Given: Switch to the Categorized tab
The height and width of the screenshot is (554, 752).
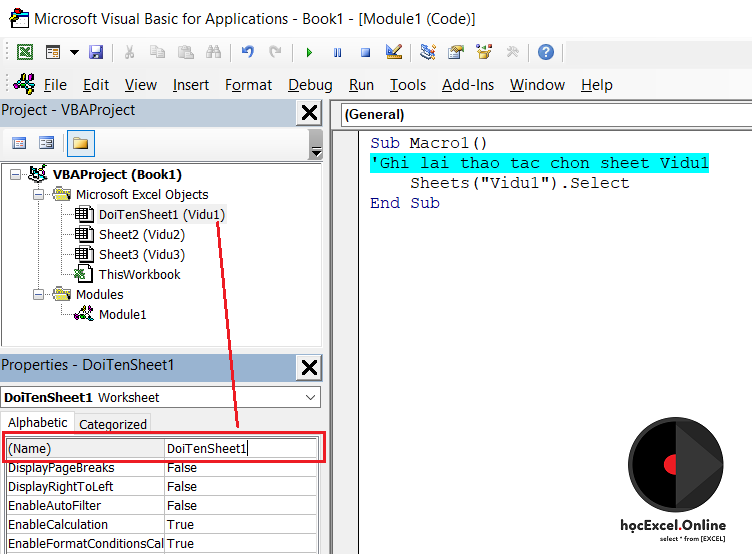Looking at the screenshot, I should click(x=113, y=424).
